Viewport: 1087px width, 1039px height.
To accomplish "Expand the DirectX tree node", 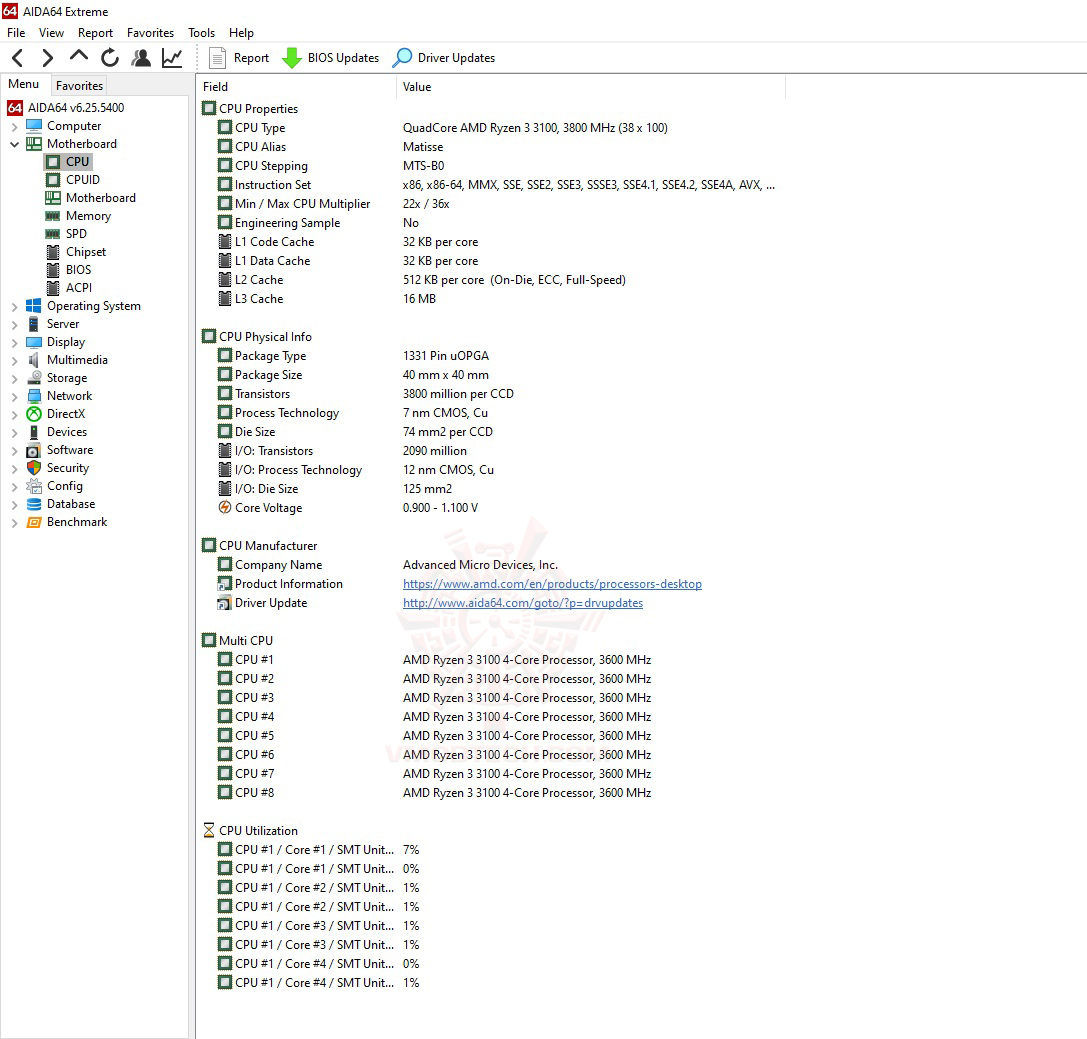I will [15, 414].
